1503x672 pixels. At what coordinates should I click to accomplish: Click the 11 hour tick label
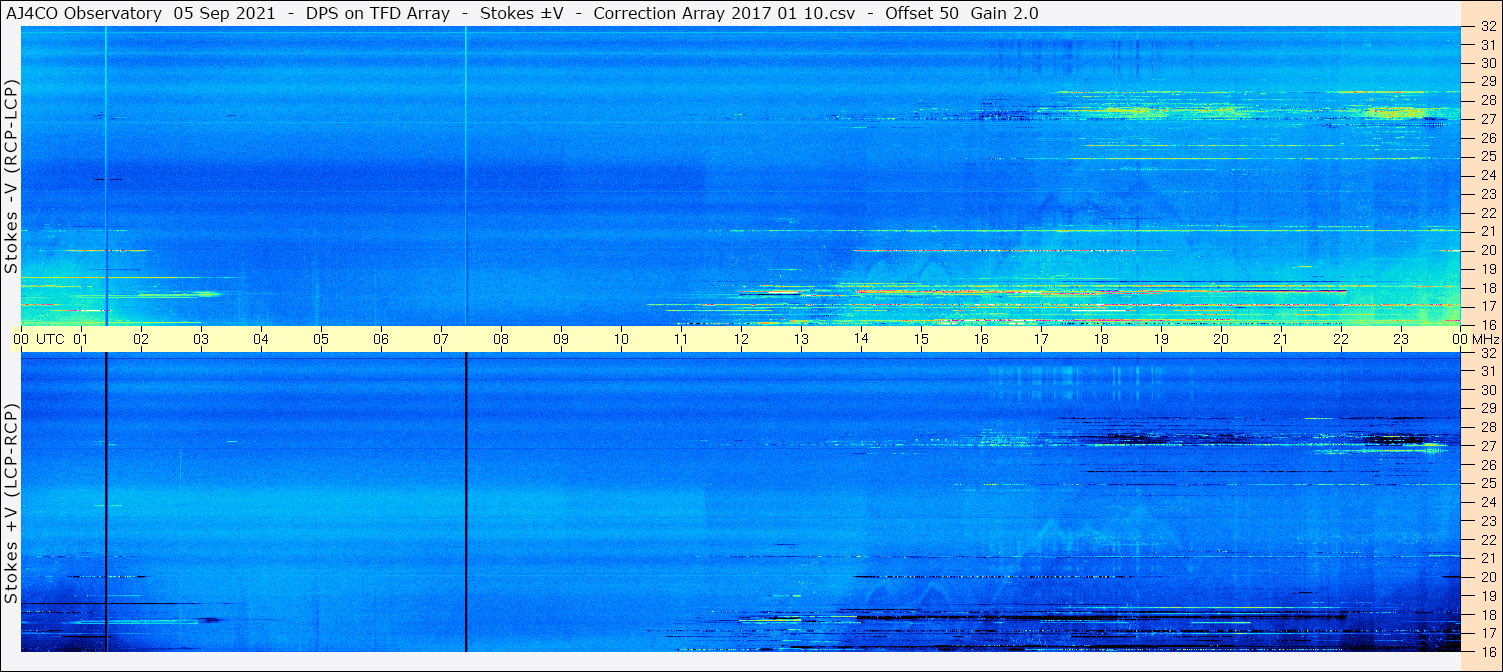(x=681, y=339)
